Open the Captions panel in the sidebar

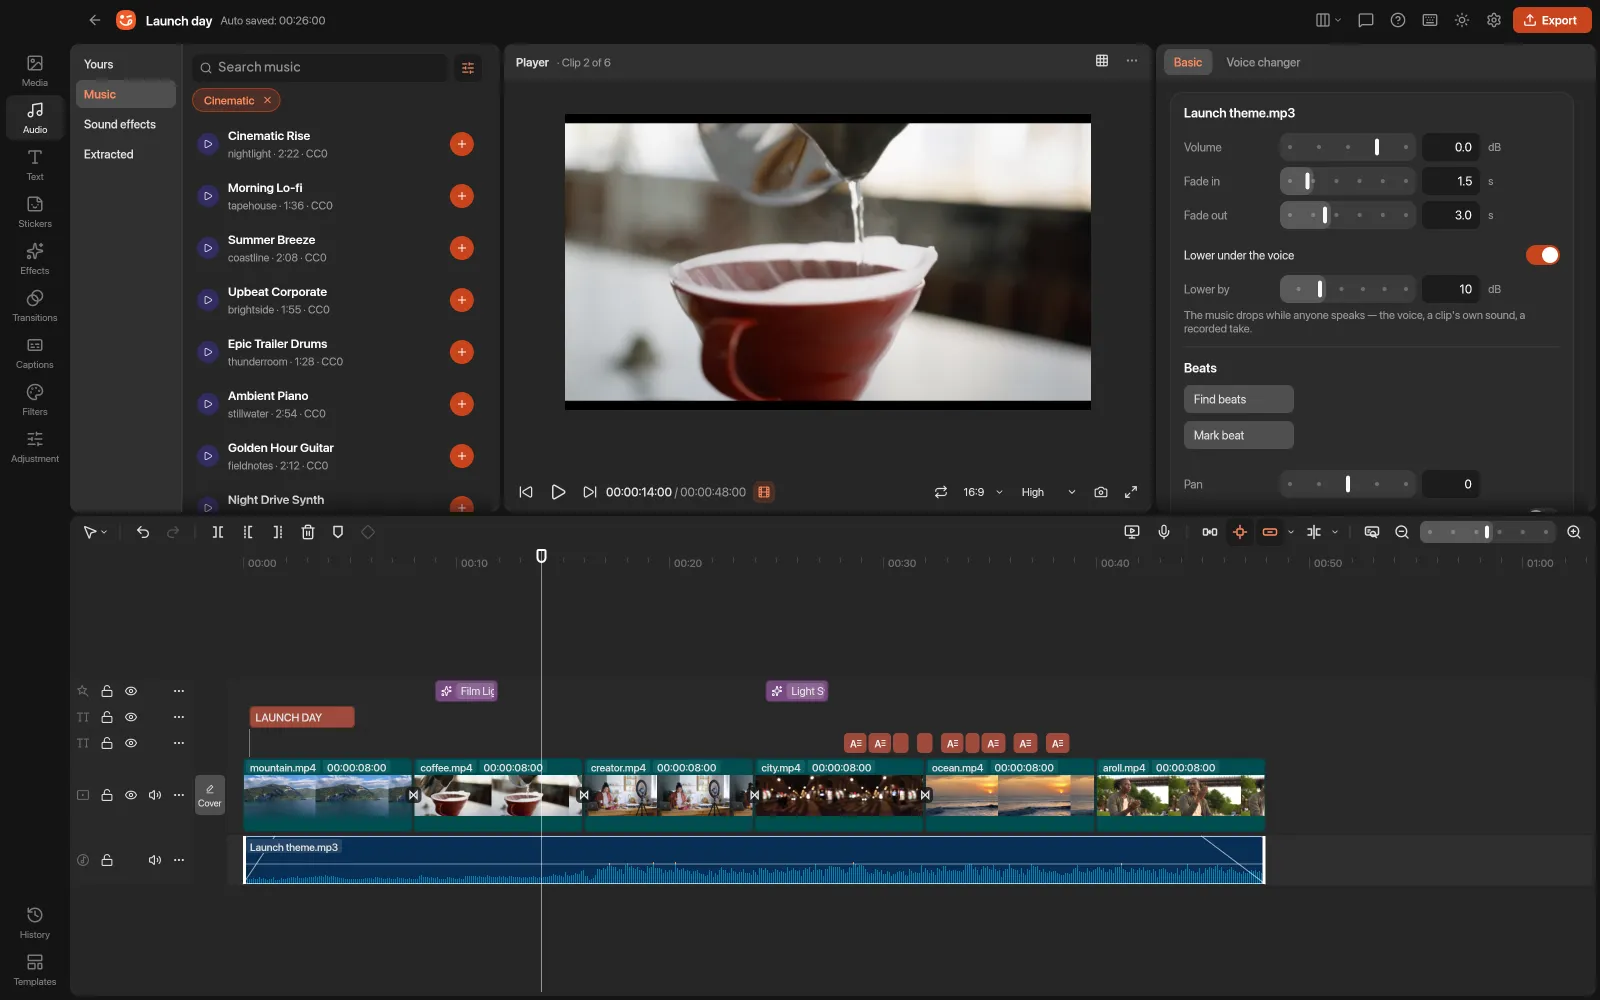(x=35, y=352)
